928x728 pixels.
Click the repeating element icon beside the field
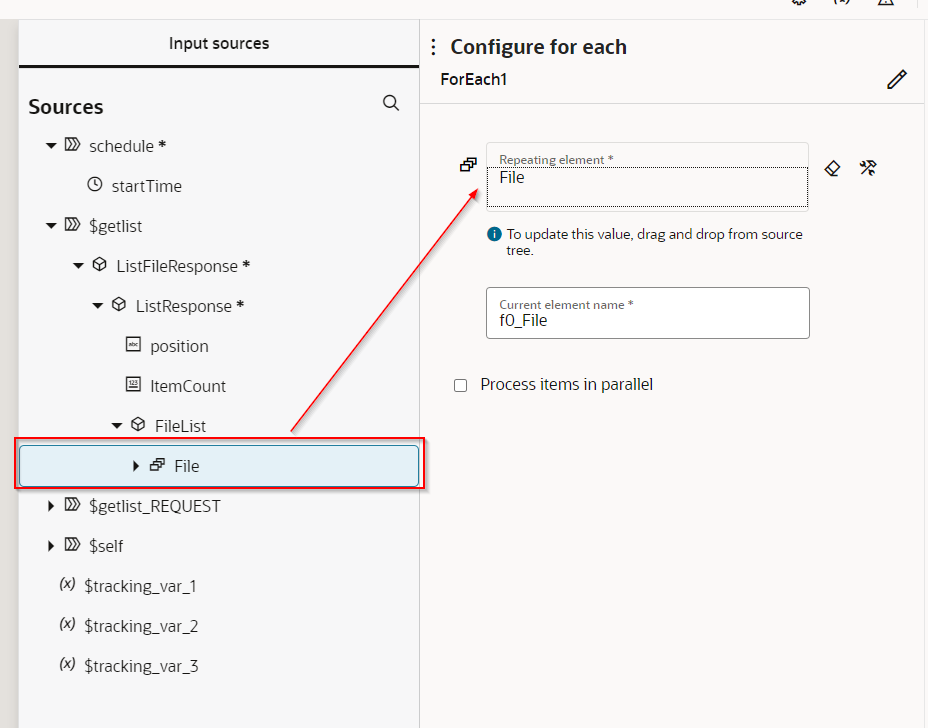tap(468, 165)
